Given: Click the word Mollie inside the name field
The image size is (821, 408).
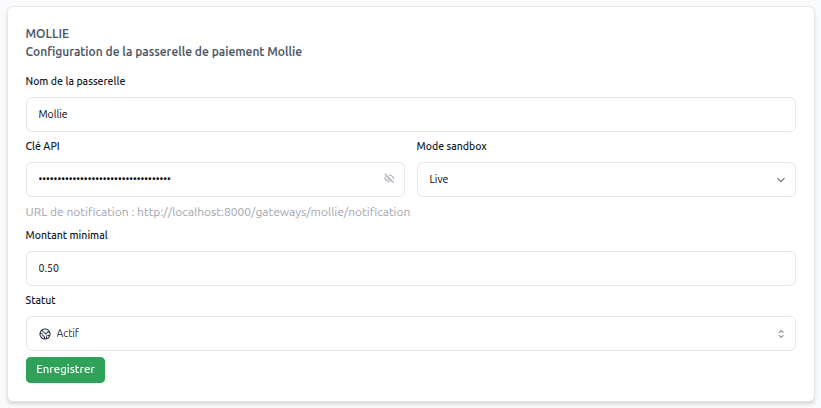Looking at the screenshot, I should [53, 114].
